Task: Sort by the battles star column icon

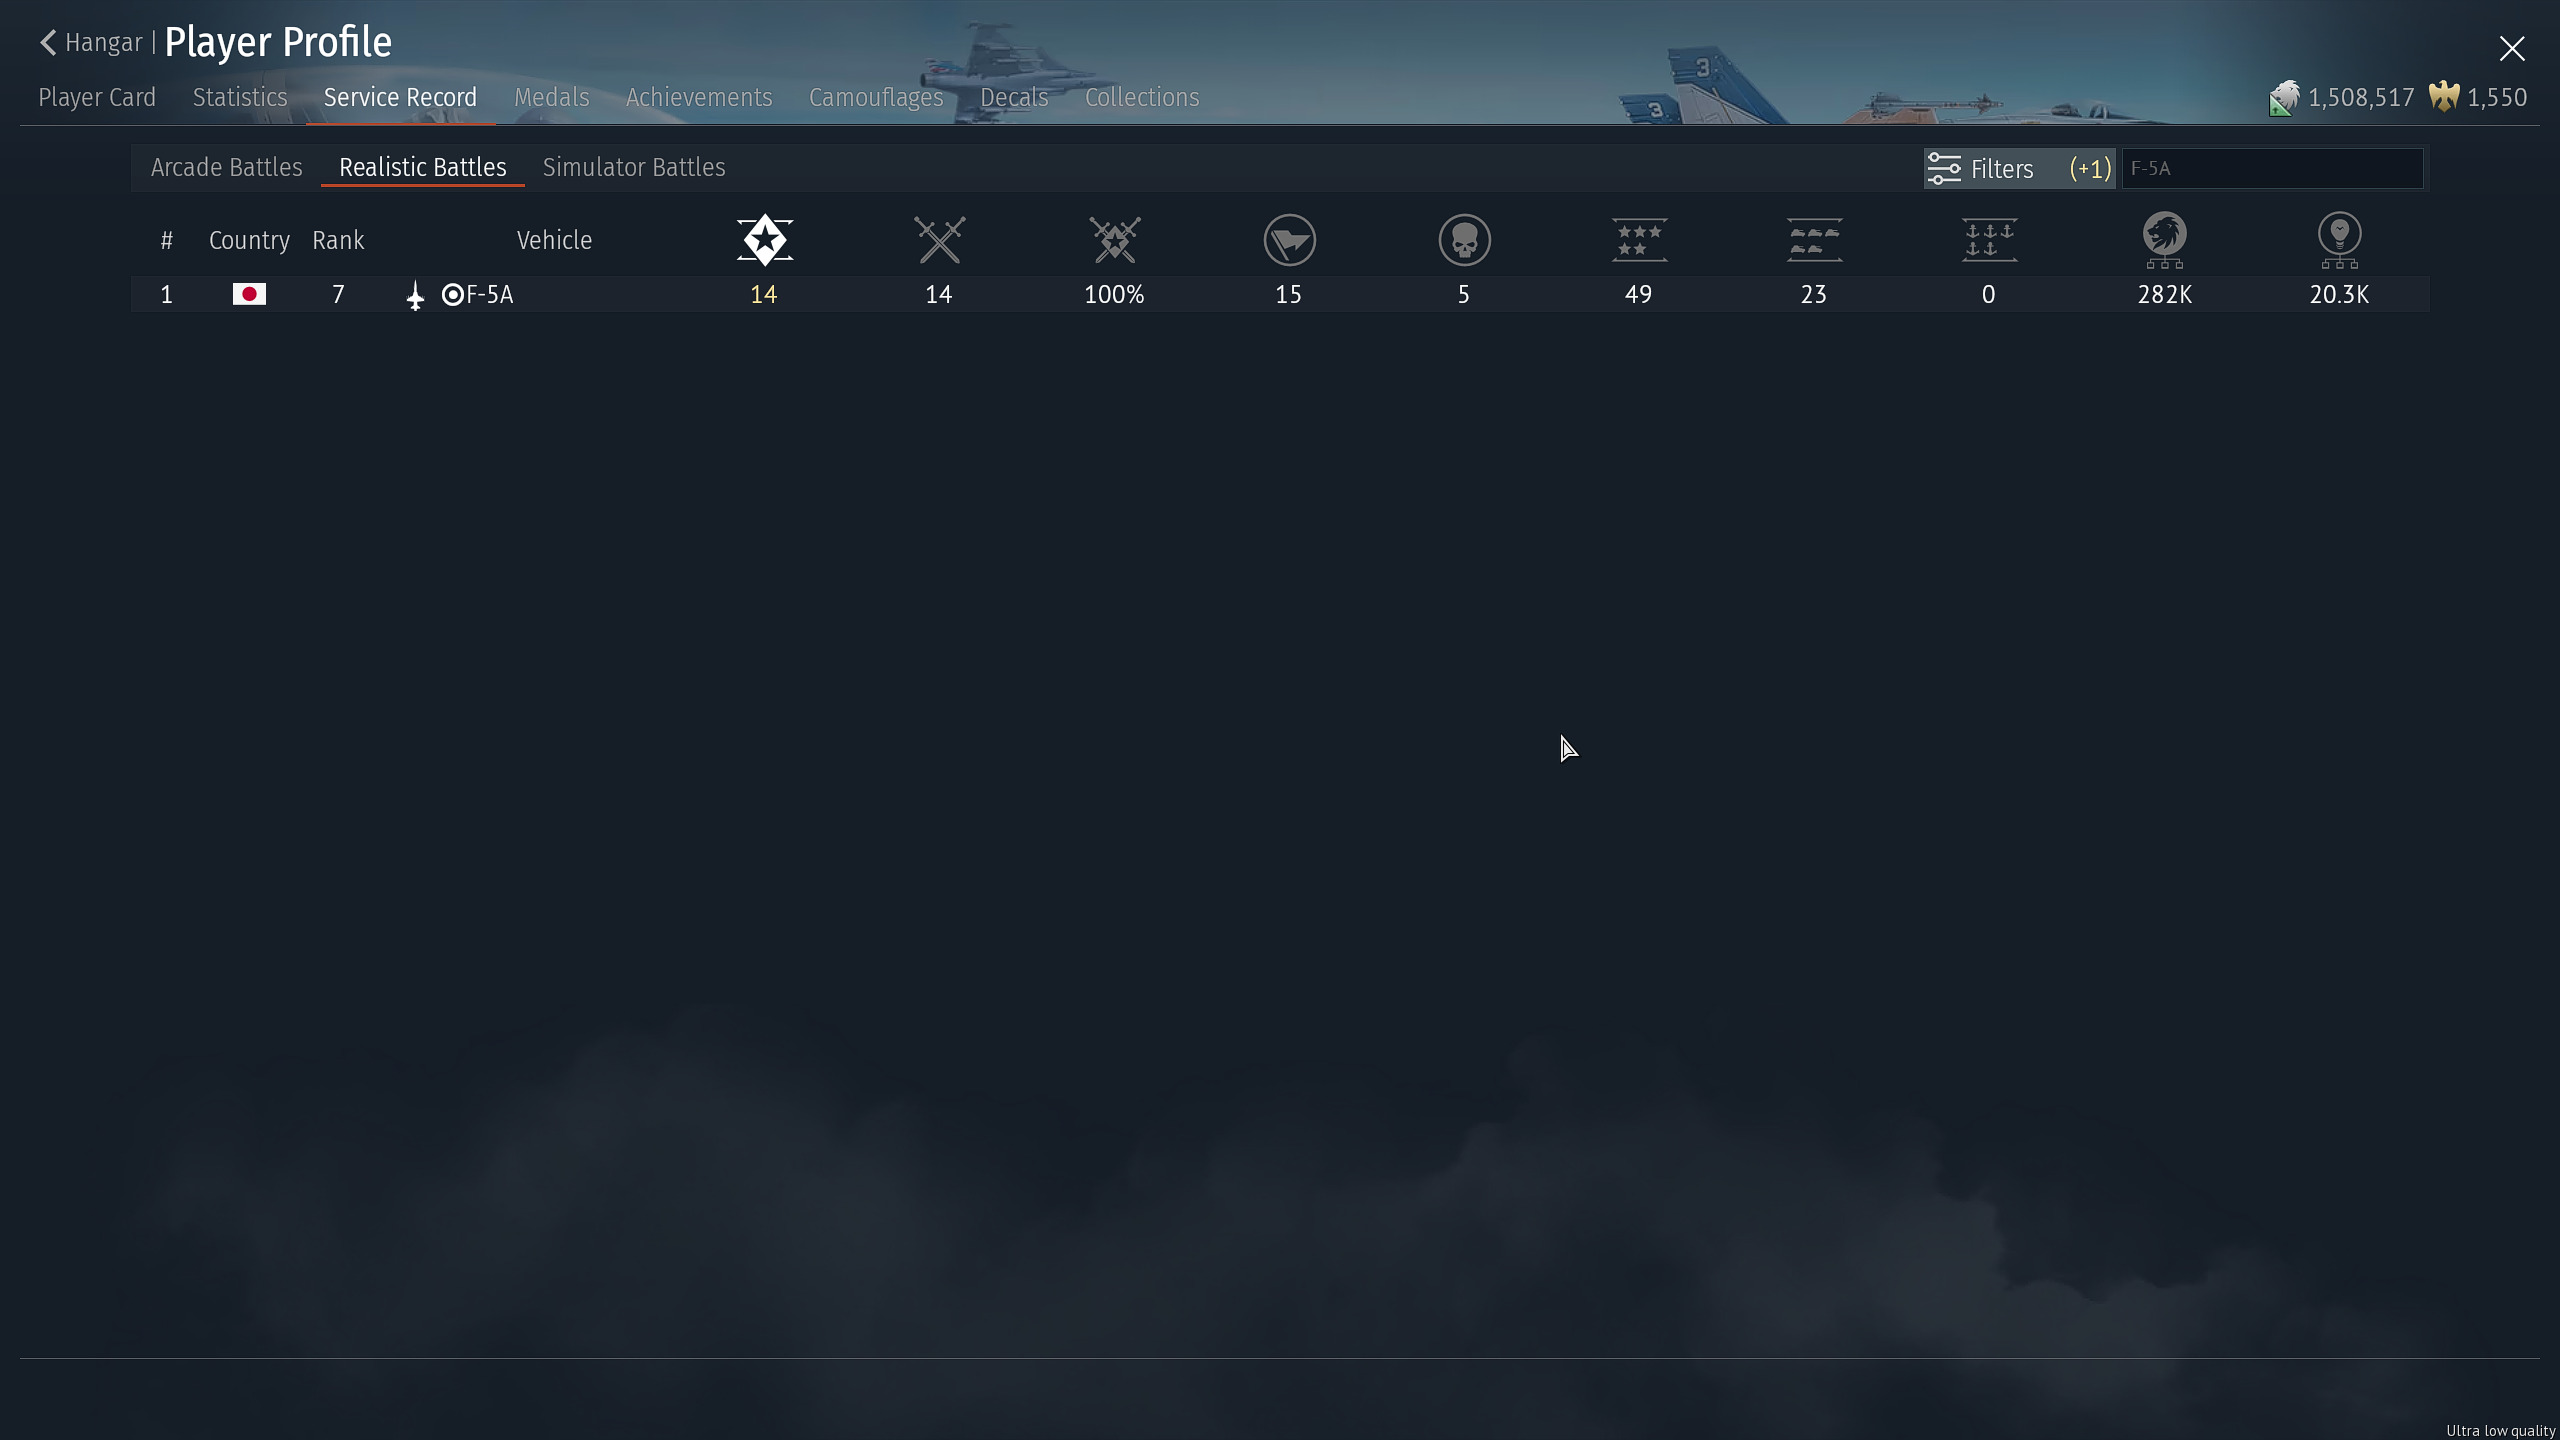Action: (764, 240)
